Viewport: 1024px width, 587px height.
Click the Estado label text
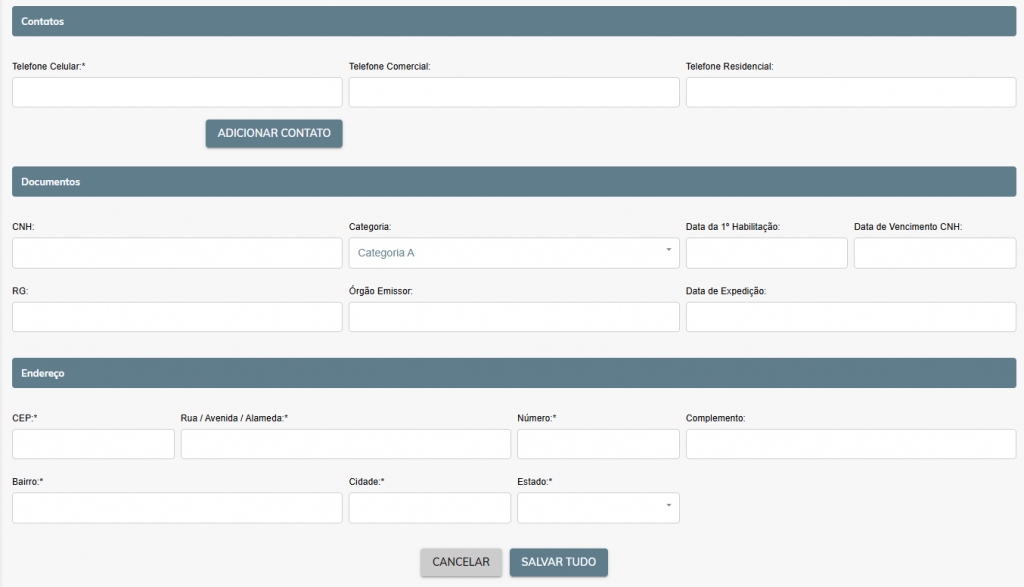point(535,482)
